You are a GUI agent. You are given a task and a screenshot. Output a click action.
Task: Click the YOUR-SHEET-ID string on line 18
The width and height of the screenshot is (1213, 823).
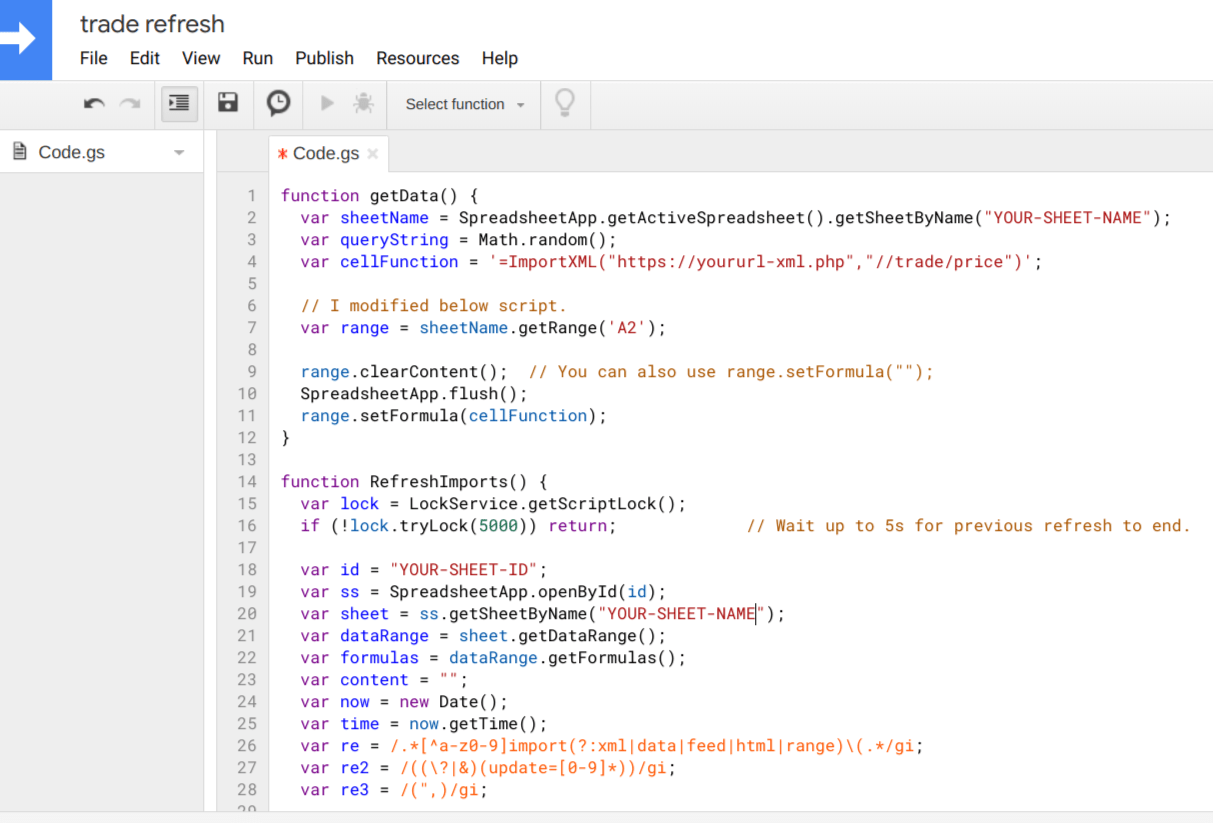click(x=463, y=570)
